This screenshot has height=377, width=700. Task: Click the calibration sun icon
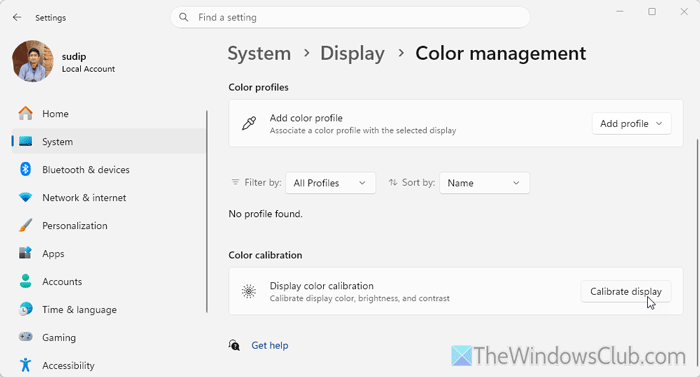tap(249, 291)
